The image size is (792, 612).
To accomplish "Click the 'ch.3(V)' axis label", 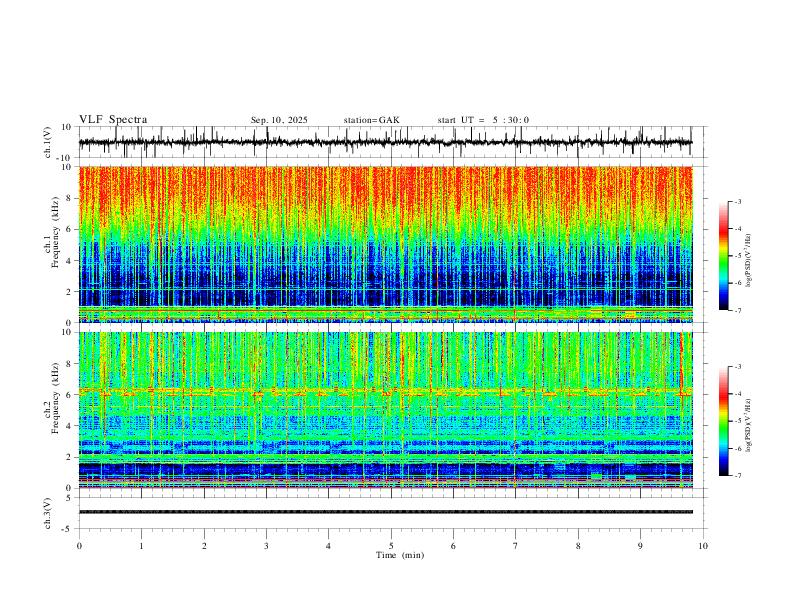I will (48, 514).
